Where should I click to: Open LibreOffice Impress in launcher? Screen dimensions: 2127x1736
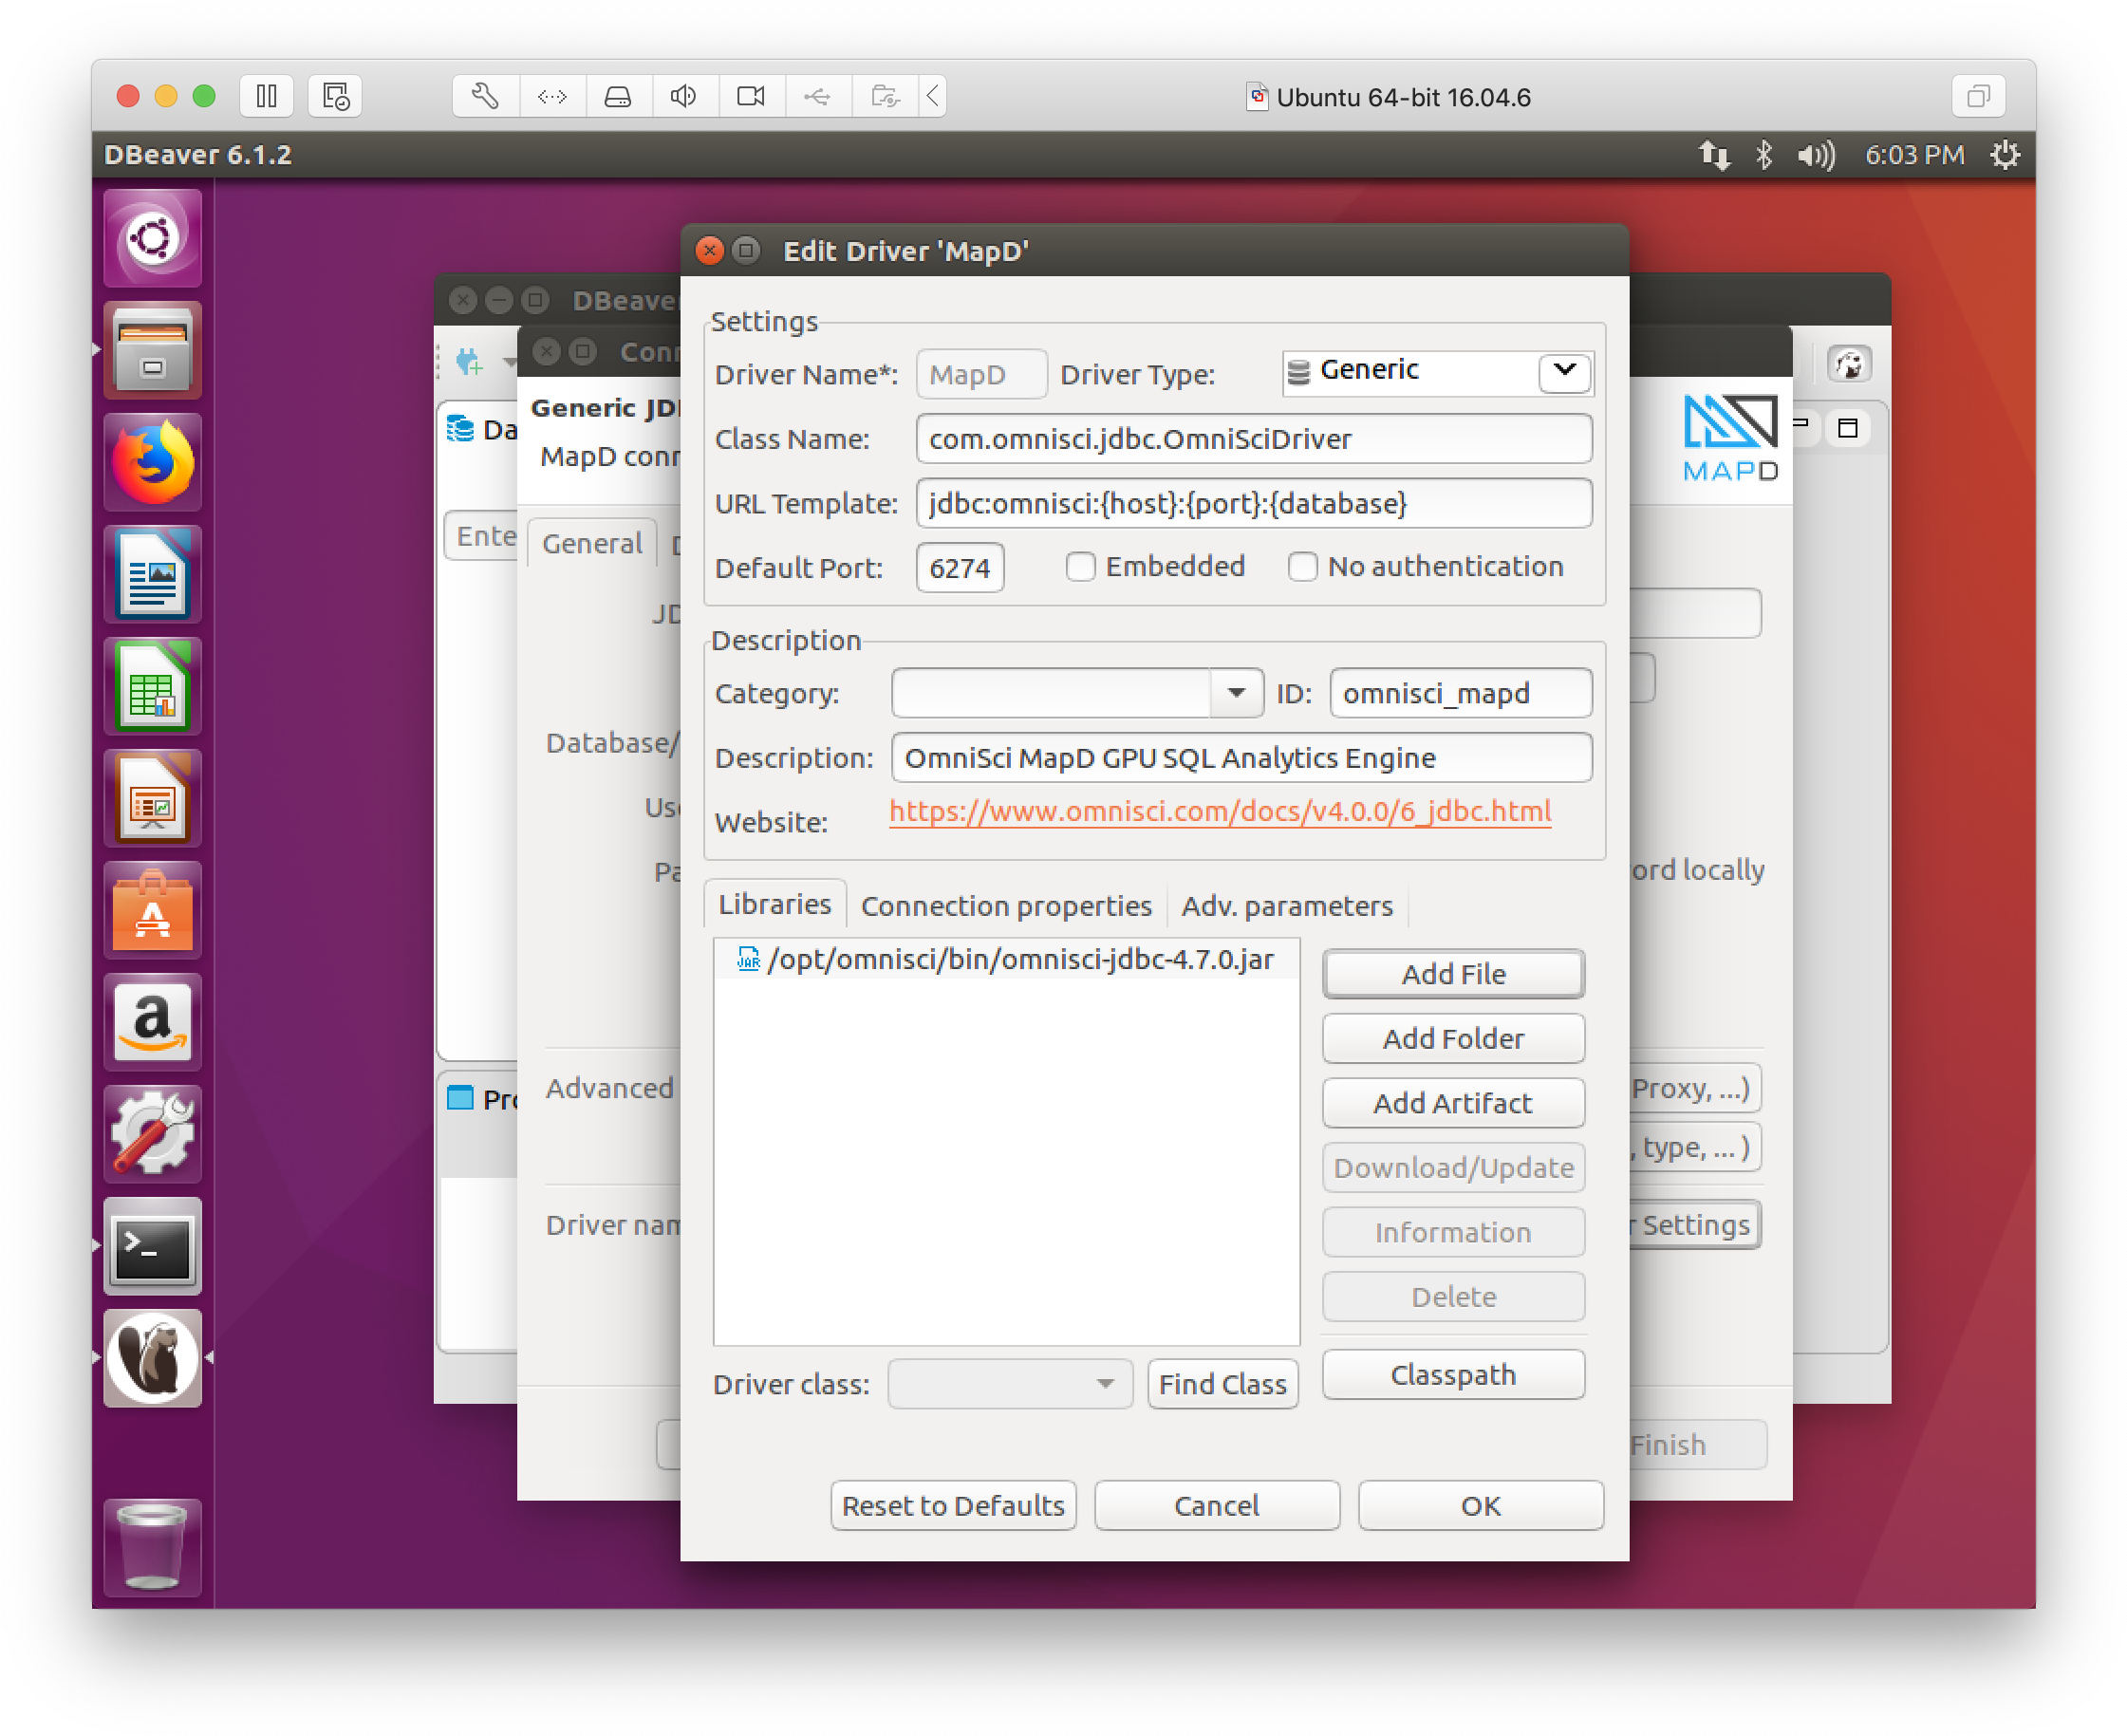pos(152,799)
